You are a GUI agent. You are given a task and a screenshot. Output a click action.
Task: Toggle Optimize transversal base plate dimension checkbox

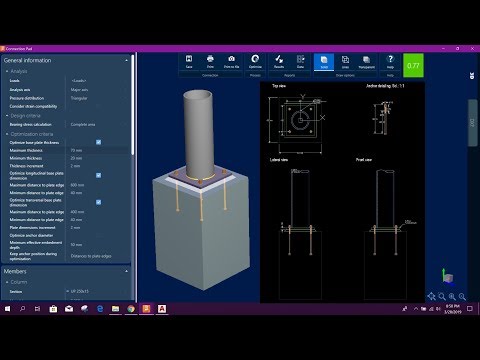(99, 202)
